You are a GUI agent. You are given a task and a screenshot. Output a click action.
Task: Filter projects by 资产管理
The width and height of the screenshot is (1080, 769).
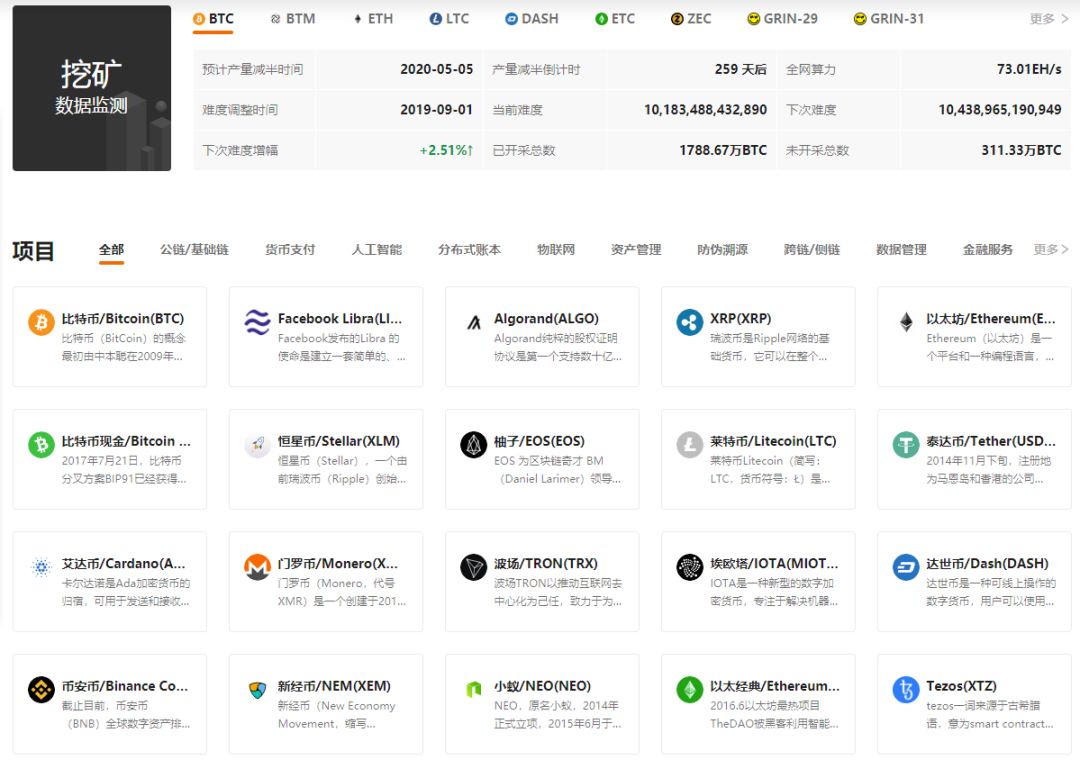636,249
